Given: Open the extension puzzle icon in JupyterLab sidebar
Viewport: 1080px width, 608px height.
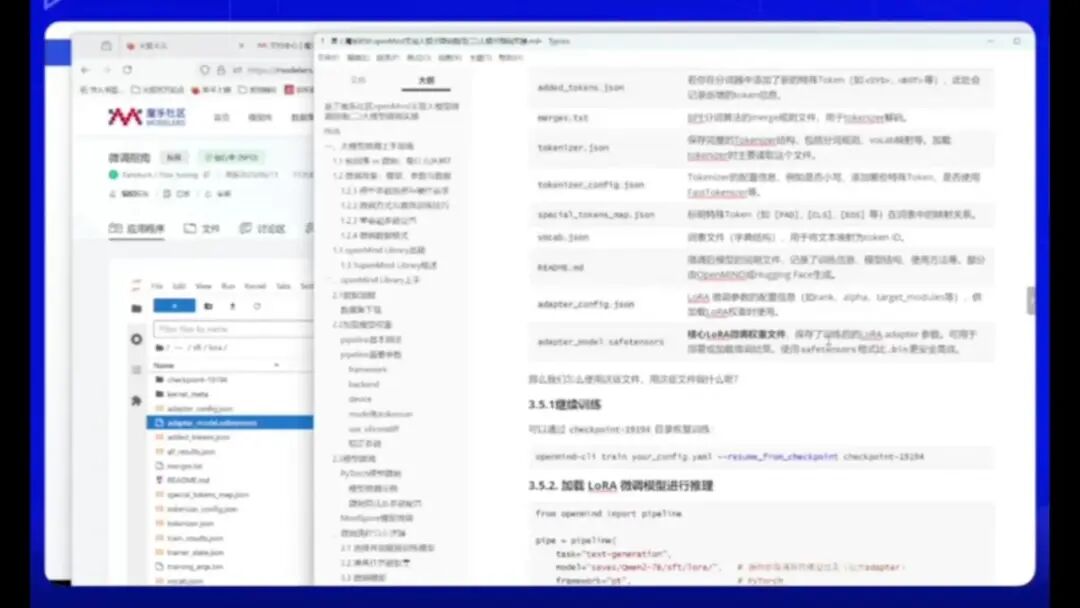Looking at the screenshot, I should click(x=136, y=401).
